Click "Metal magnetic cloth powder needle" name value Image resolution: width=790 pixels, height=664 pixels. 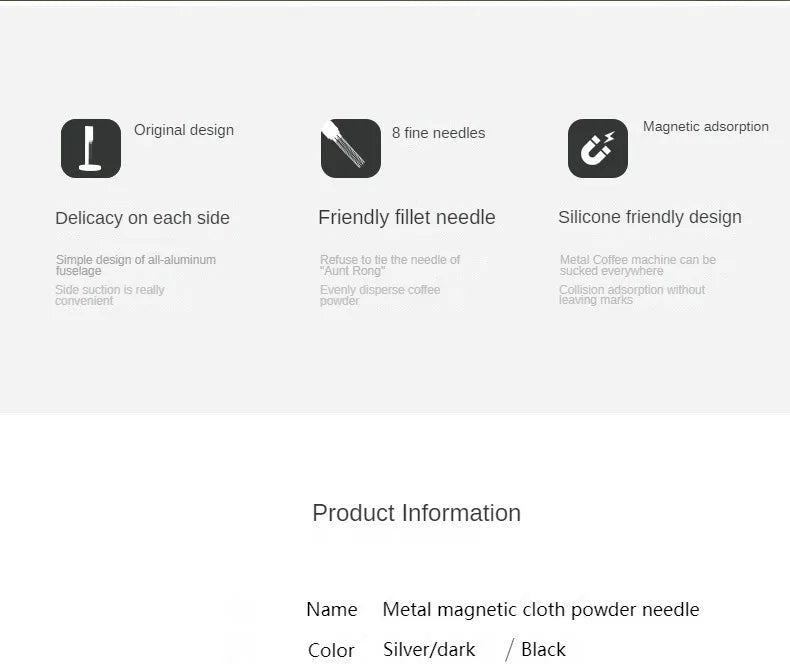click(541, 610)
